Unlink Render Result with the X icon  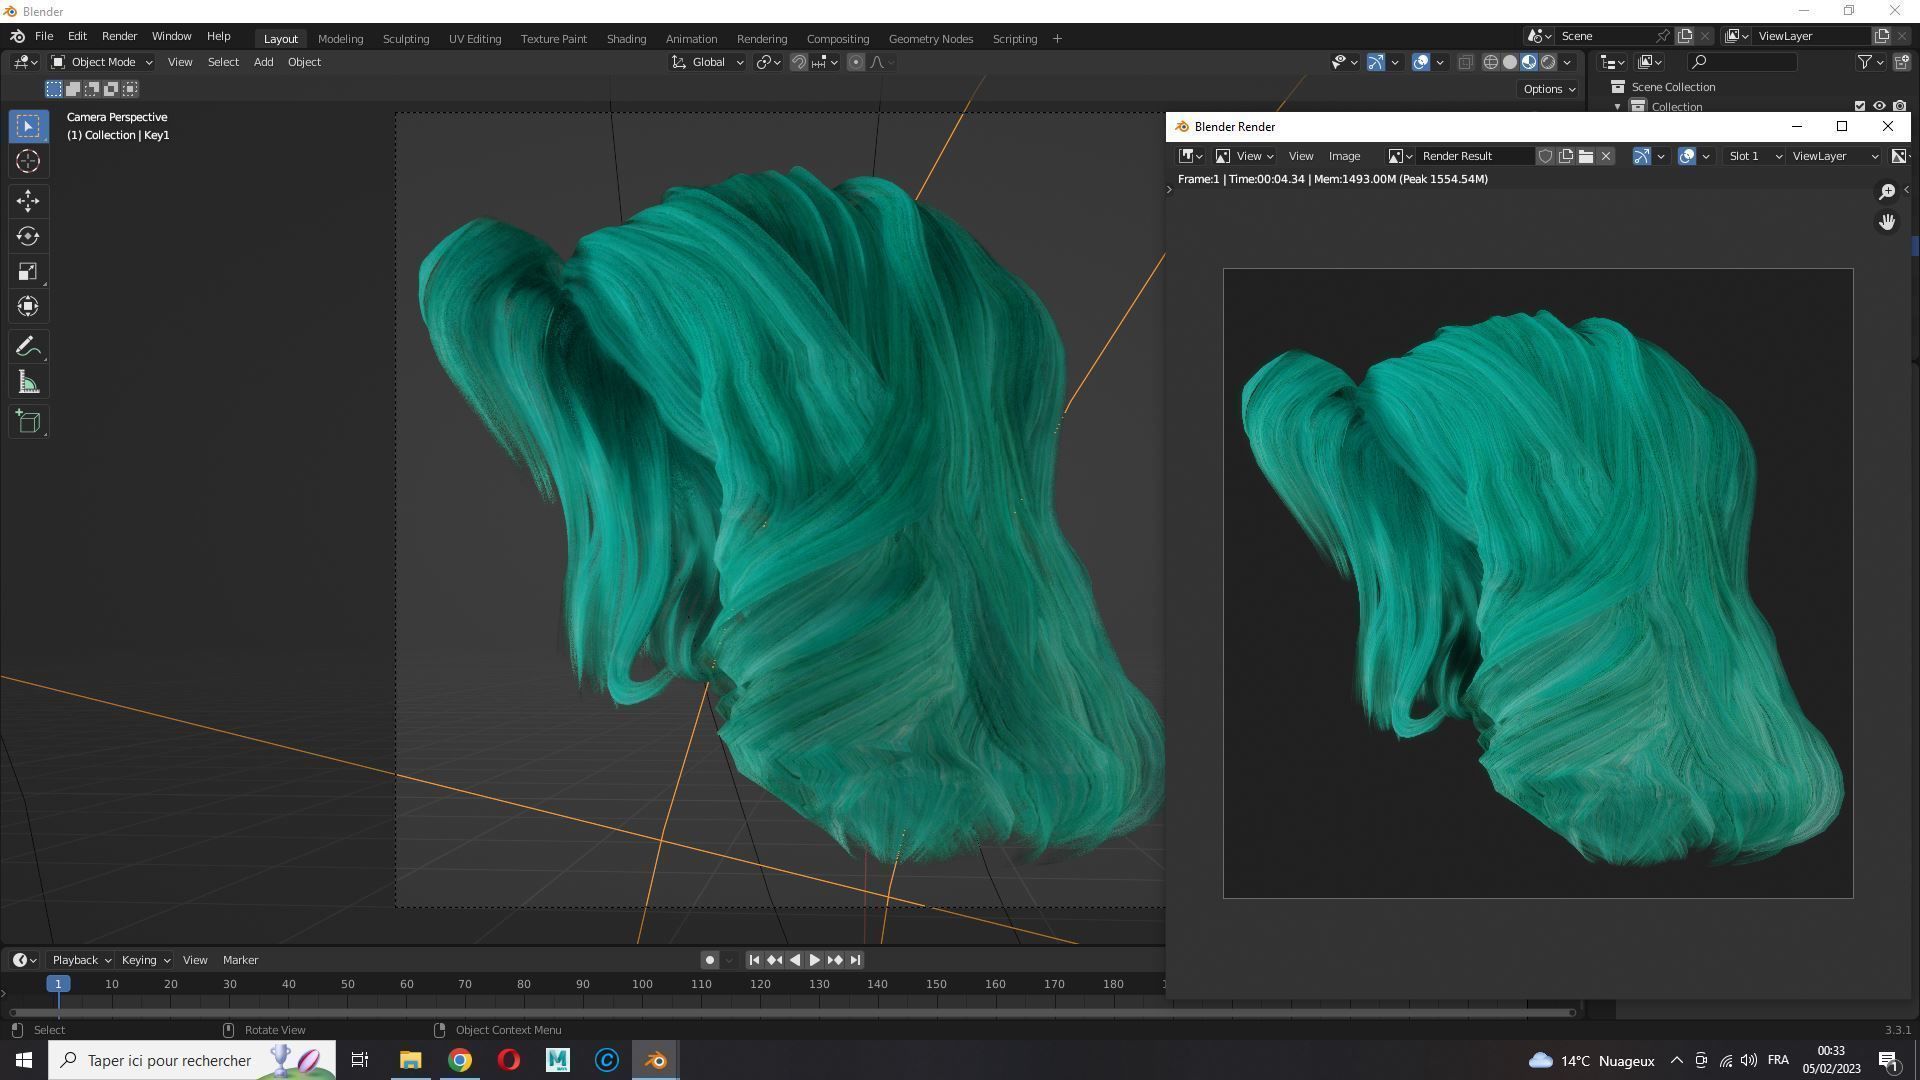point(1606,156)
